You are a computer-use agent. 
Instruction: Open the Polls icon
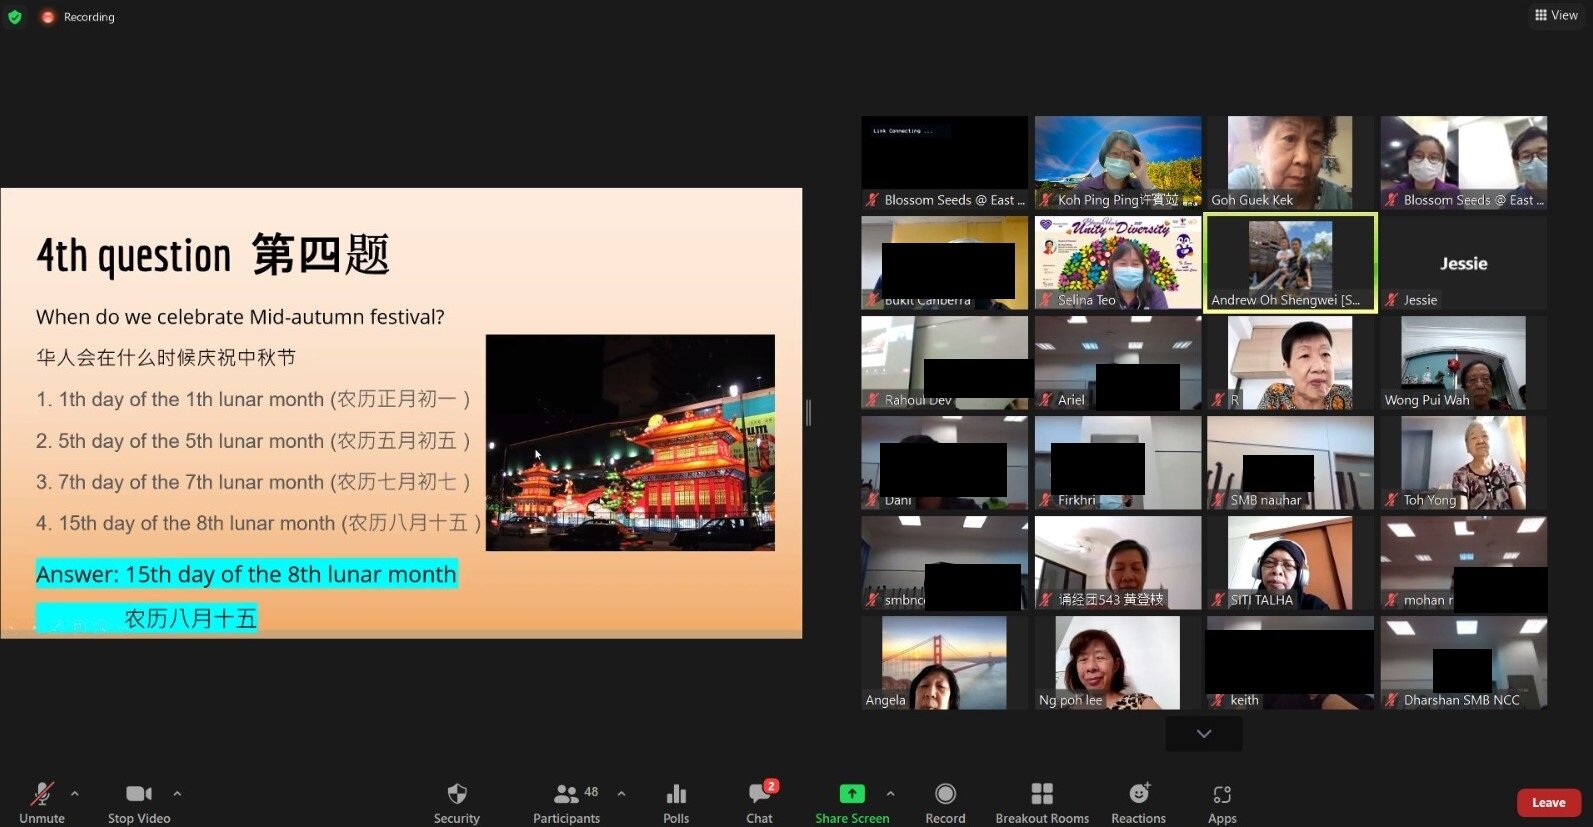tap(676, 794)
